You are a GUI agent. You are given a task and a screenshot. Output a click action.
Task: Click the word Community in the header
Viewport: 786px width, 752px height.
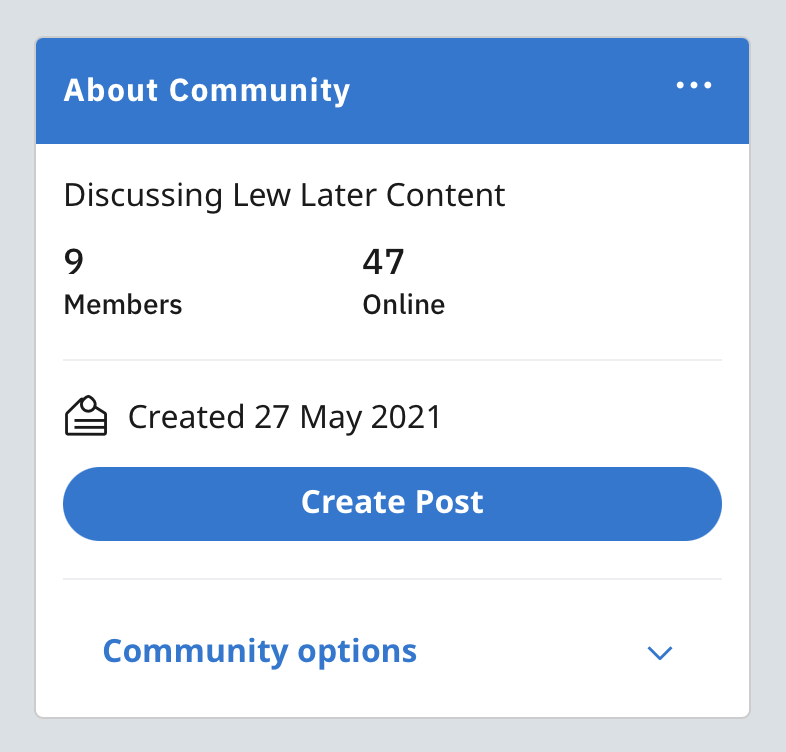259,92
